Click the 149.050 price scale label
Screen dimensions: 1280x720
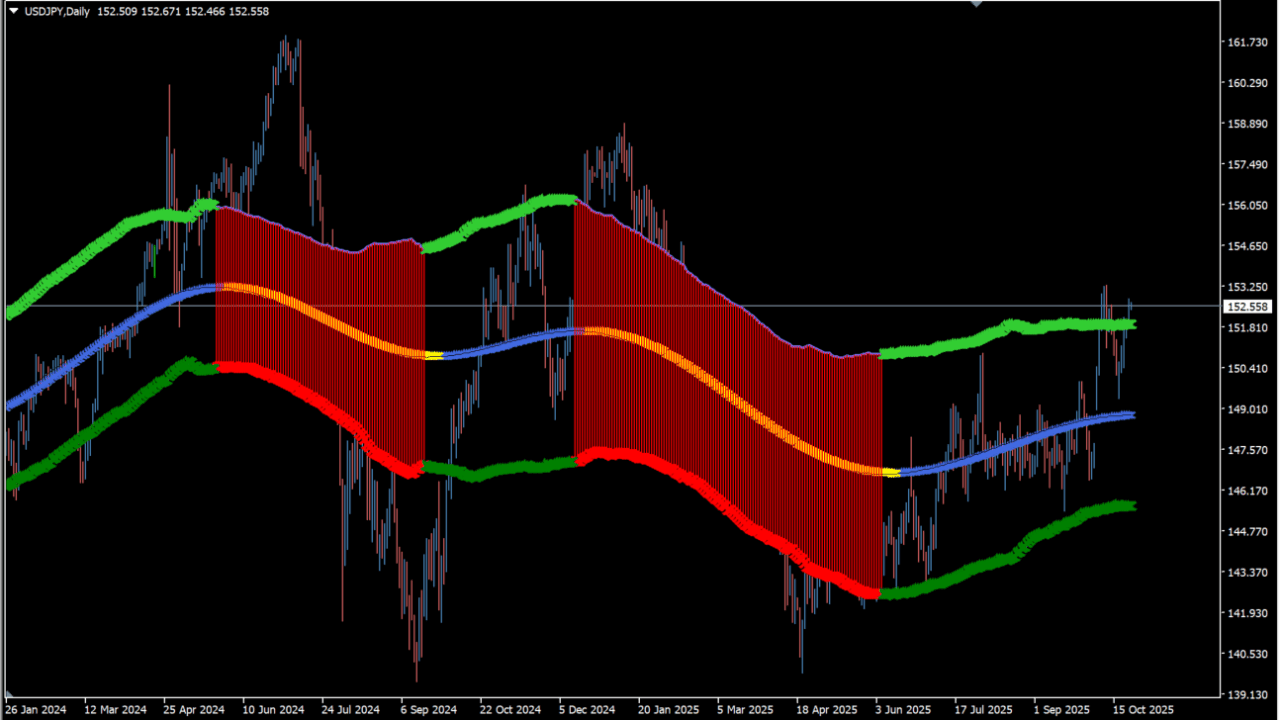(x=1246, y=409)
